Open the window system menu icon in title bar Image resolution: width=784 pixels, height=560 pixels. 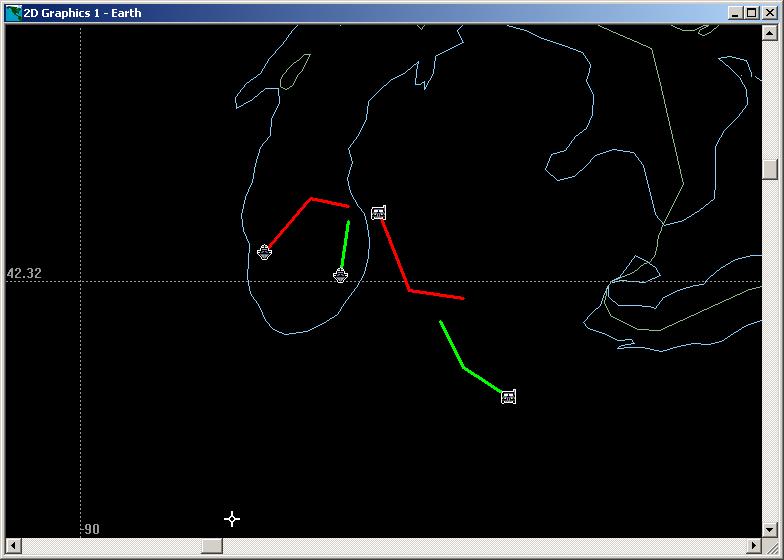tap(13, 13)
